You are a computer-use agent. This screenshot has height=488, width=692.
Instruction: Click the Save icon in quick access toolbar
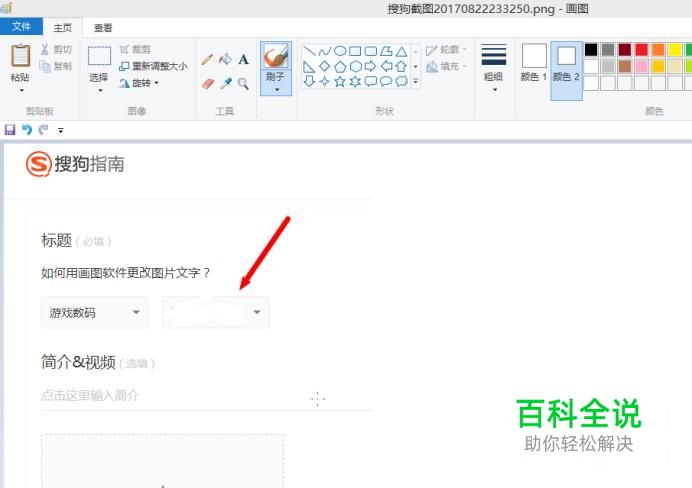point(10,130)
